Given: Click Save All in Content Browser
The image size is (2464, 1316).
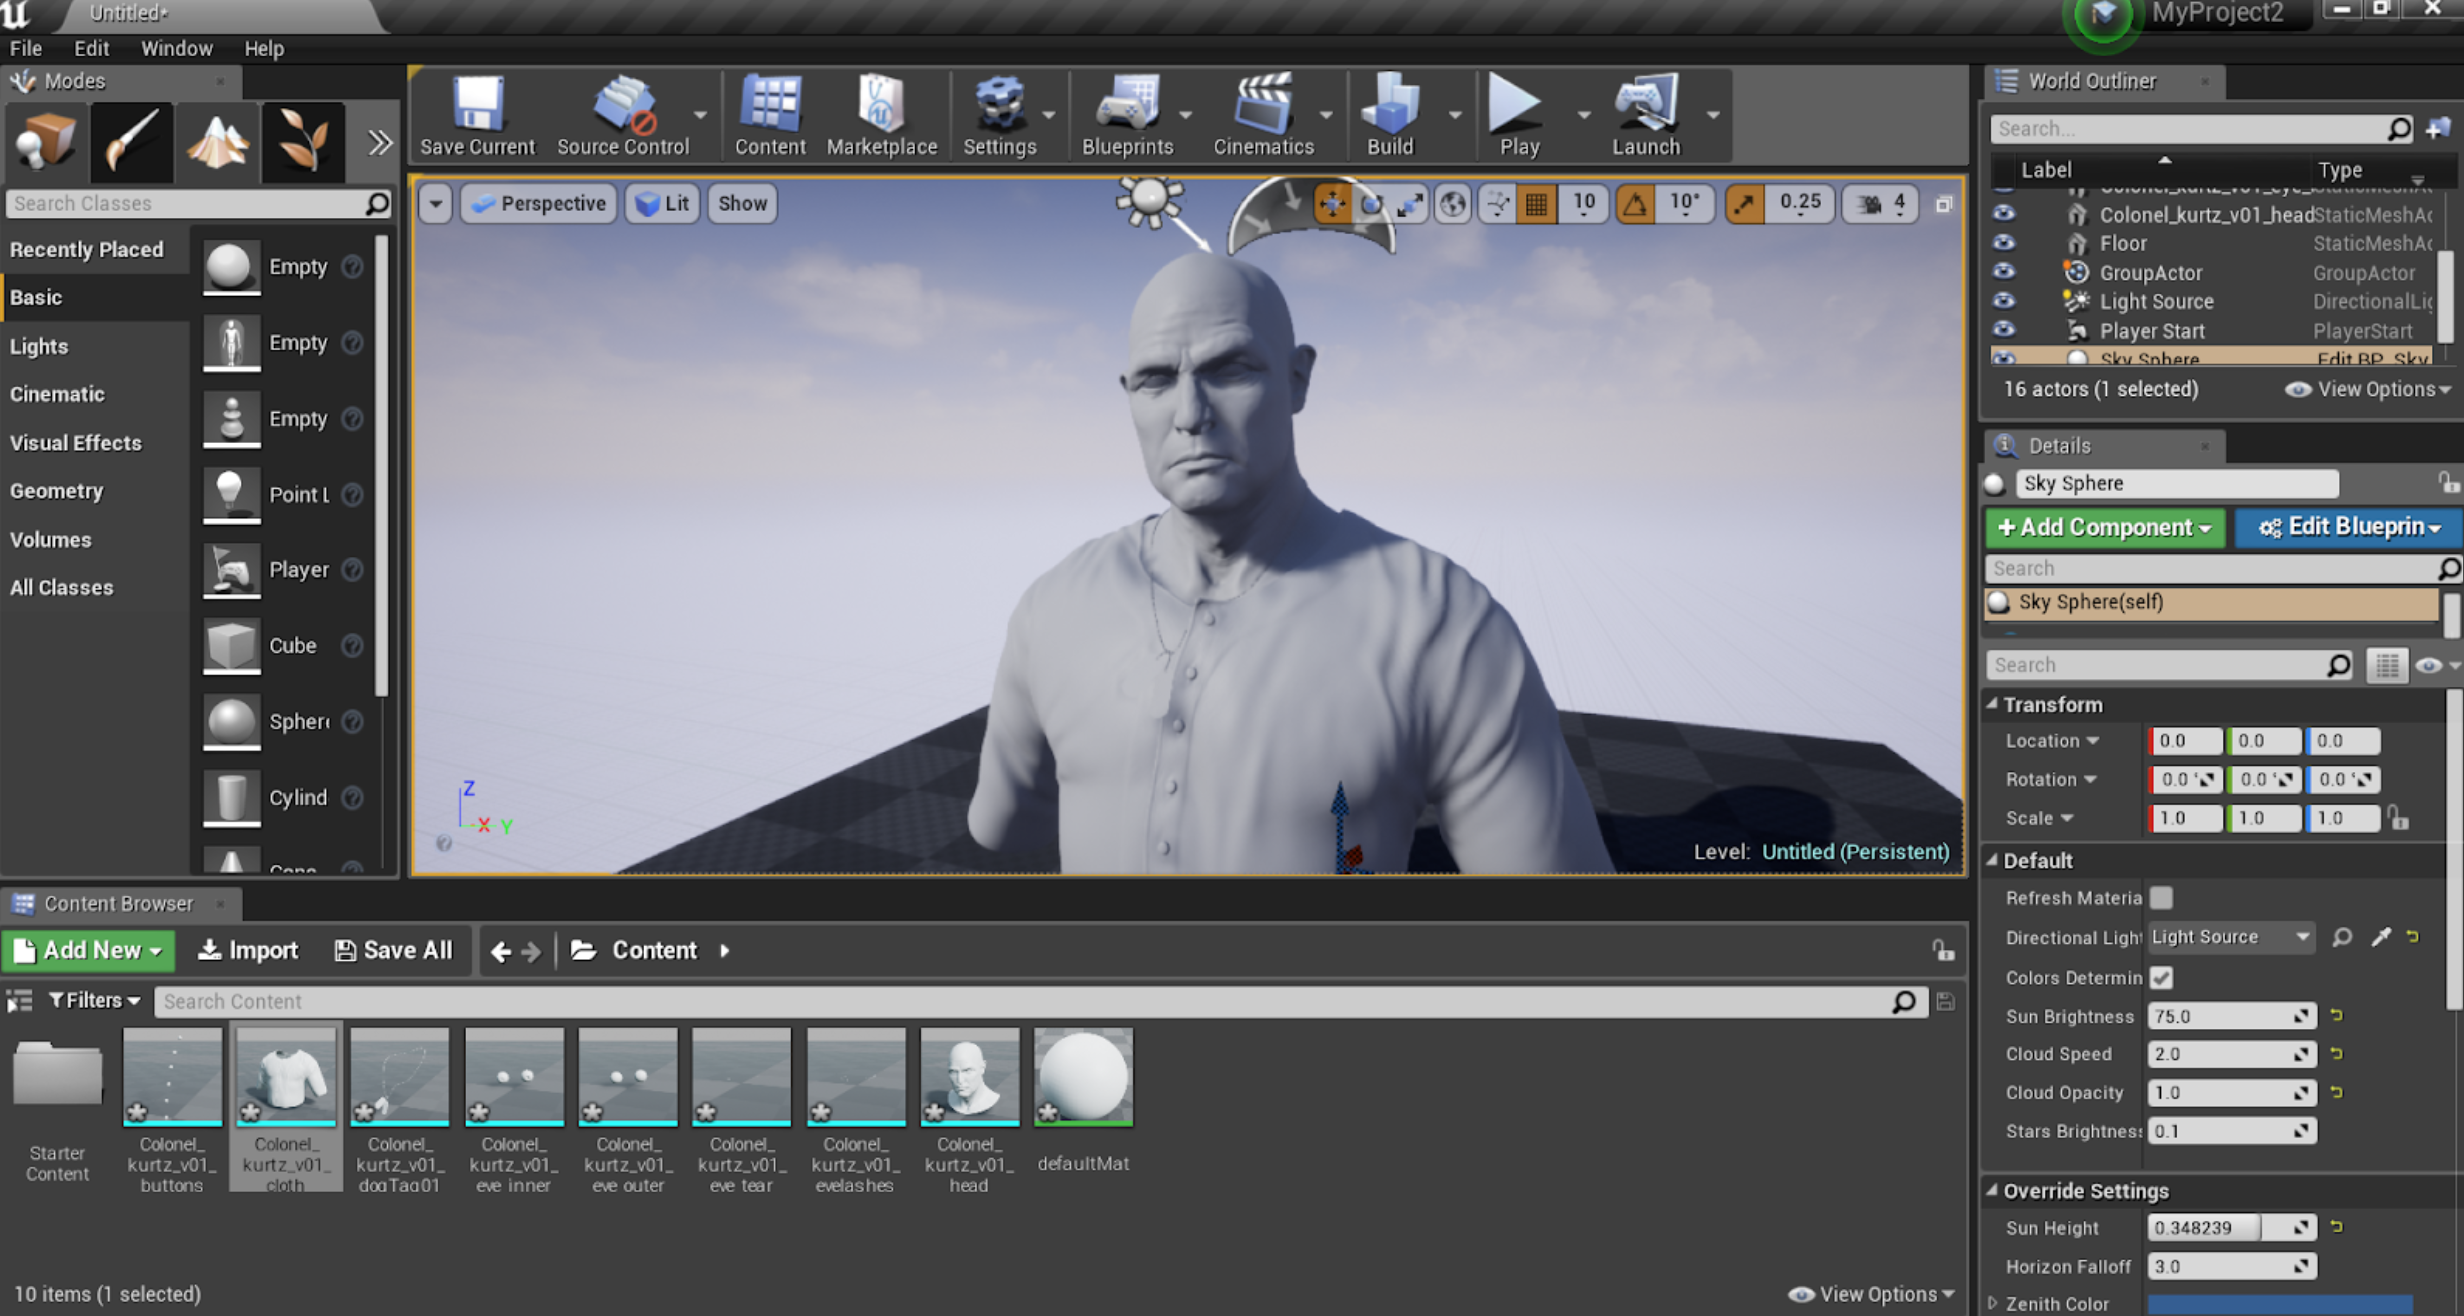Looking at the screenshot, I should pos(393,950).
